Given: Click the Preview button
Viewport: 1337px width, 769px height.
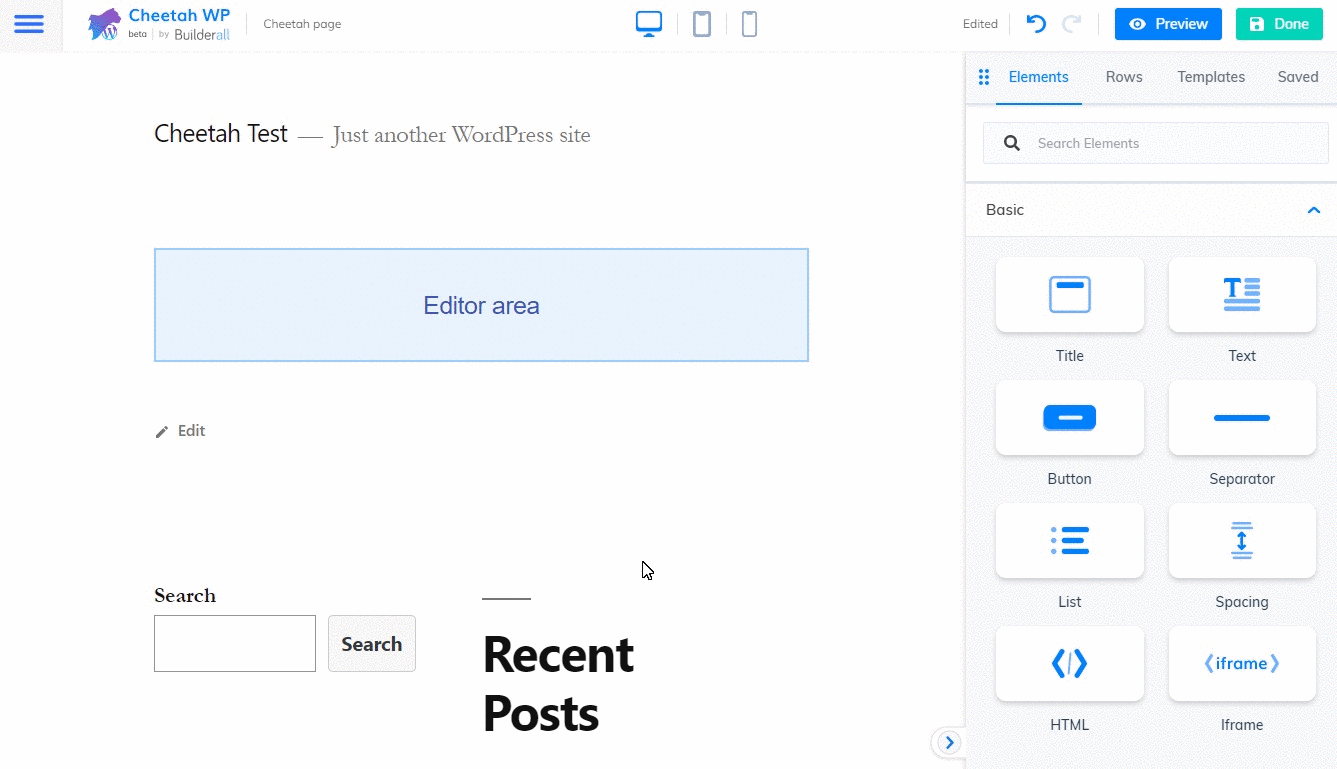Looking at the screenshot, I should pyautogui.click(x=1168, y=24).
